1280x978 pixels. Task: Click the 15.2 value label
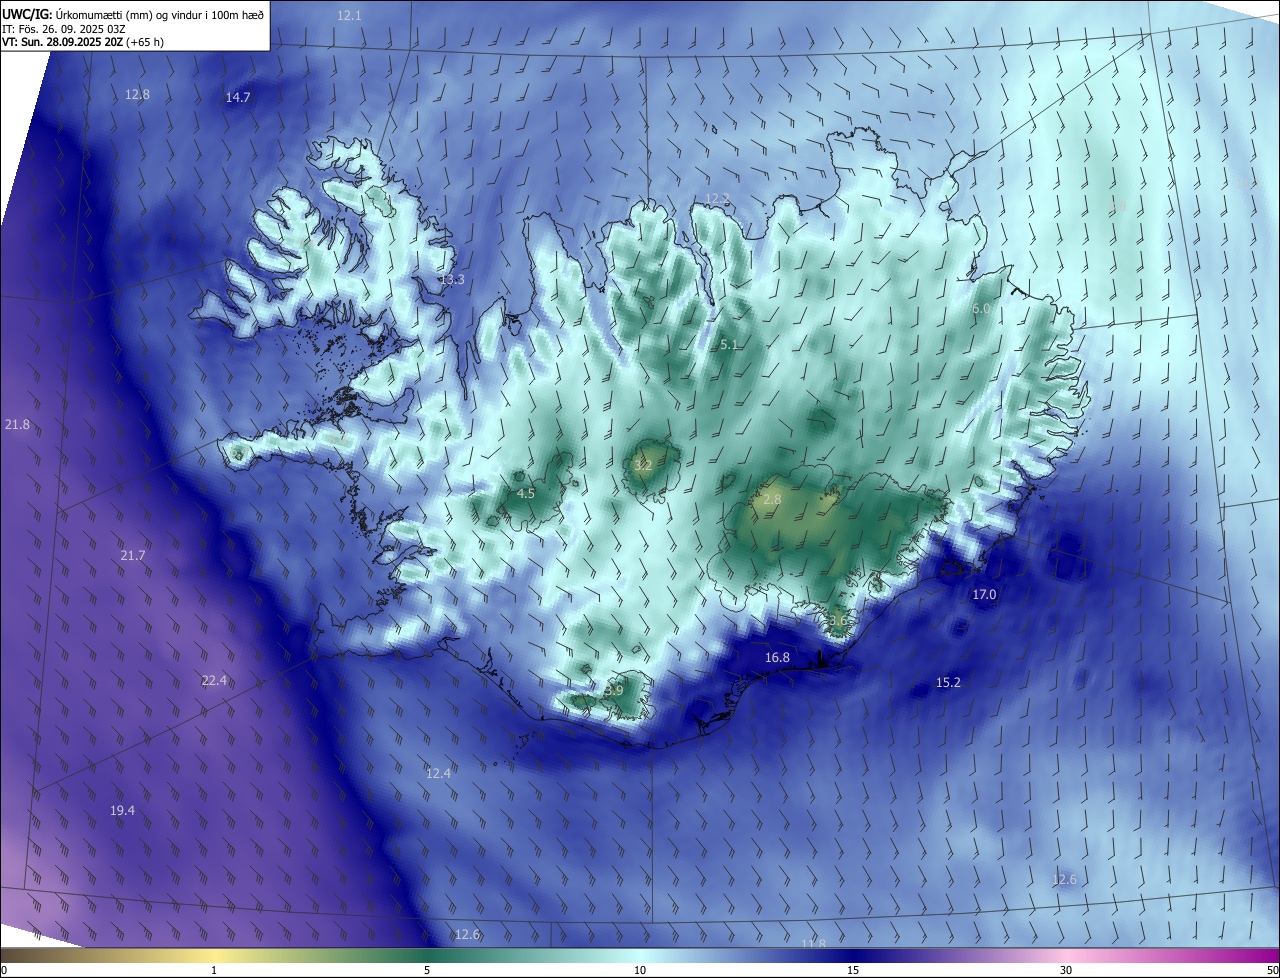click(948, 682)
